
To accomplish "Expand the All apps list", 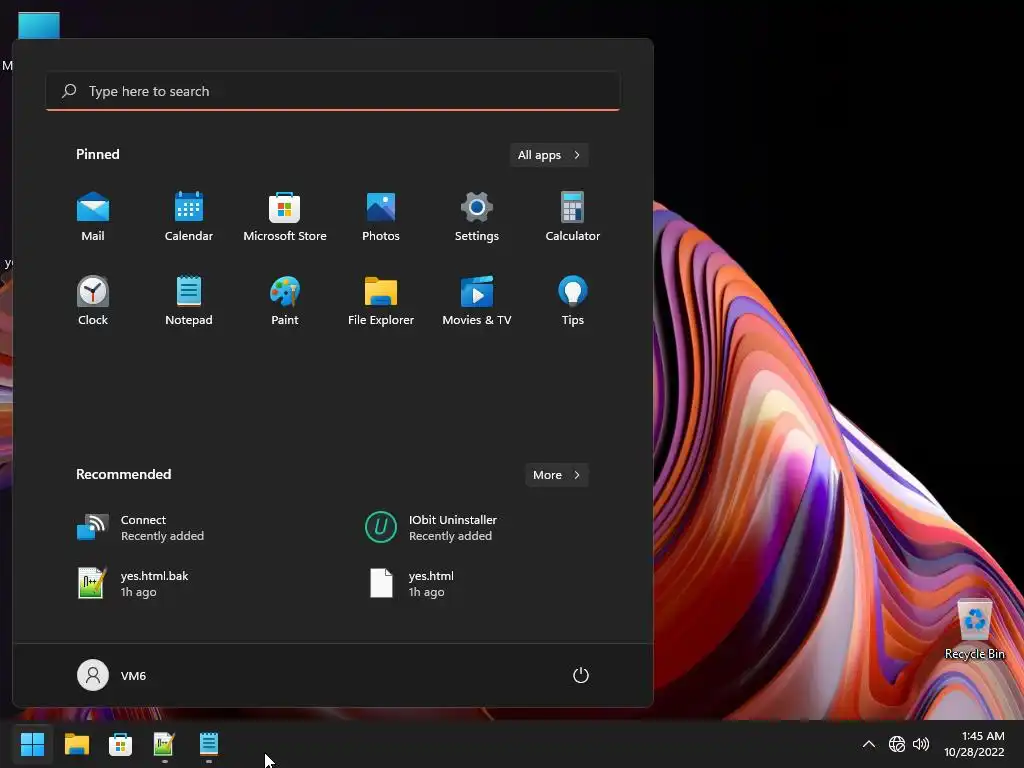I will click(x=549, y=155).
